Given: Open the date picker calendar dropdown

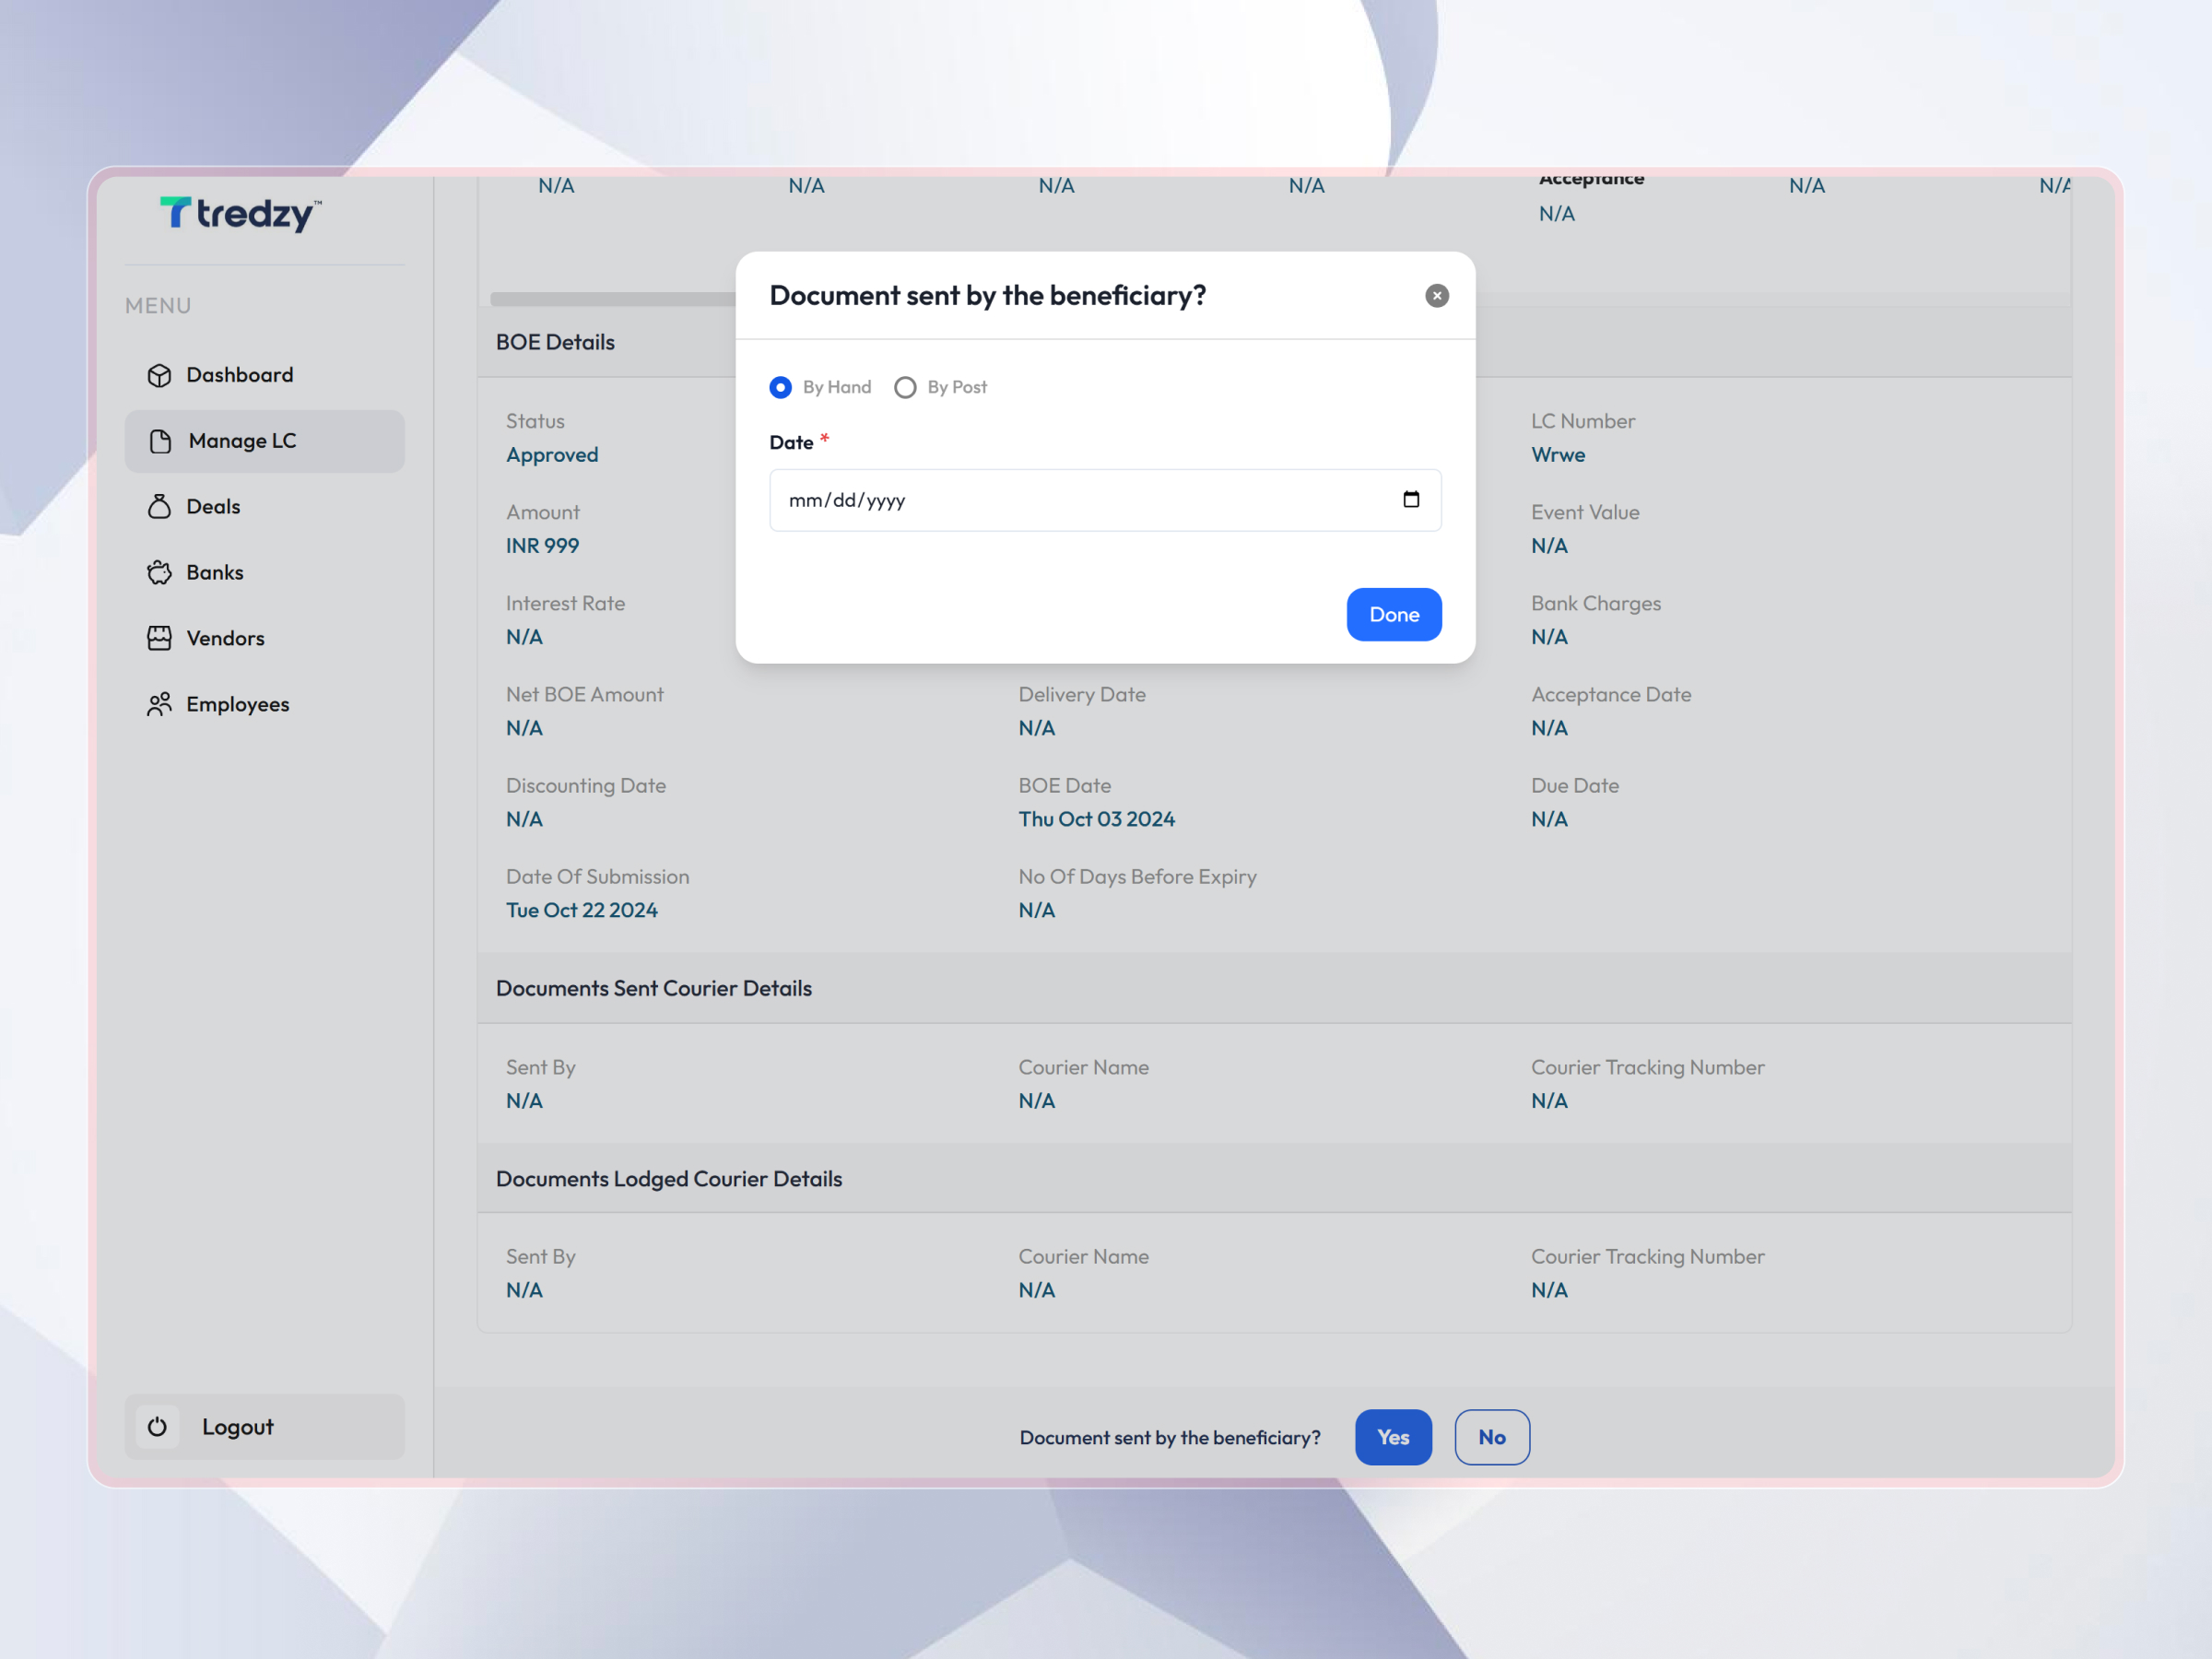Looking at the screenshot, I should click(1412, 500).
